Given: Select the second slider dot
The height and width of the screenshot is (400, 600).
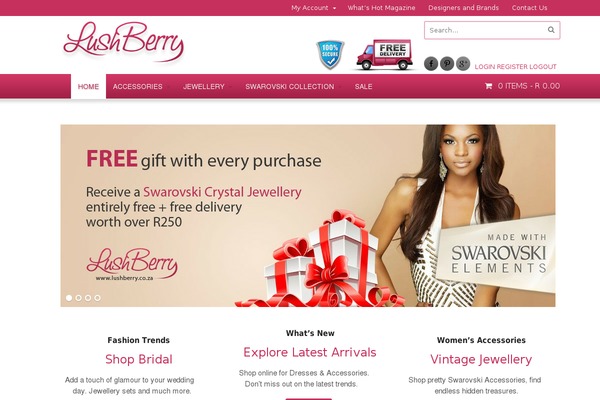Looking at the screenshot, I should [x=78, y=298].
